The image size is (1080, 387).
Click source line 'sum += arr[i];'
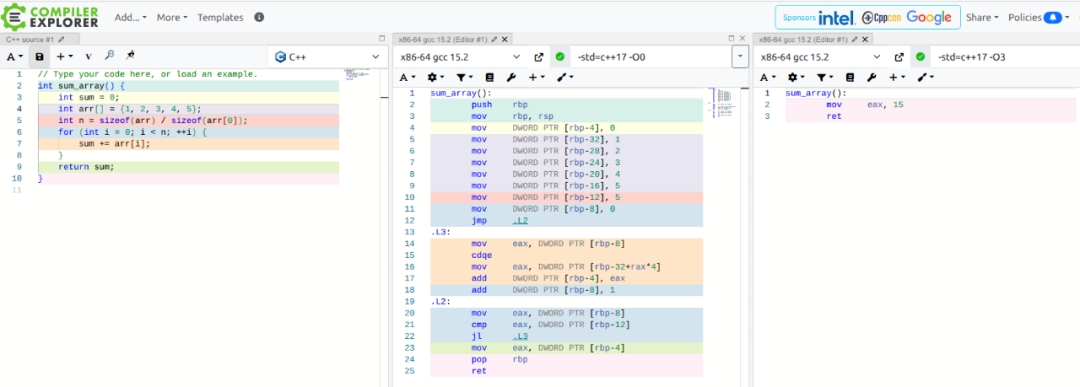click(114, 144)
